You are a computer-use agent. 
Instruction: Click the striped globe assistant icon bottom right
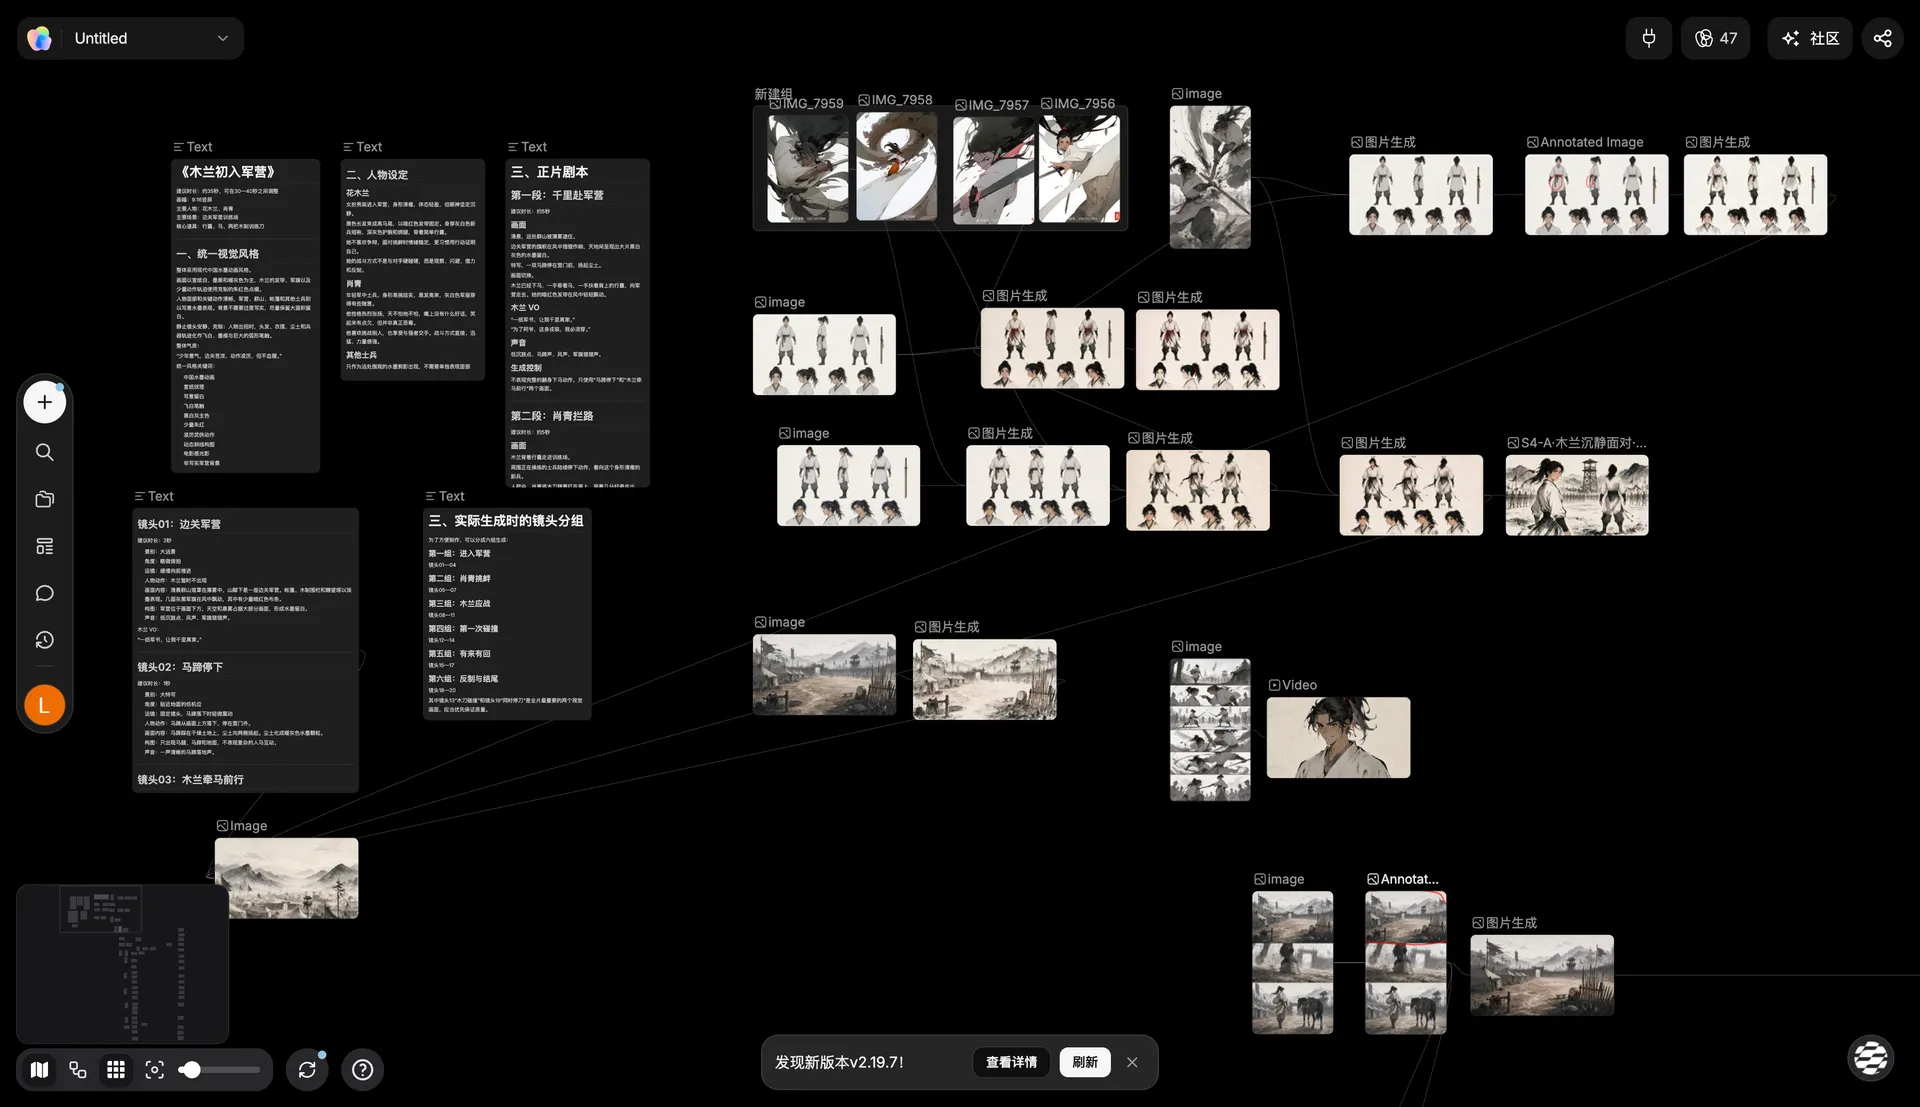1870,1057
